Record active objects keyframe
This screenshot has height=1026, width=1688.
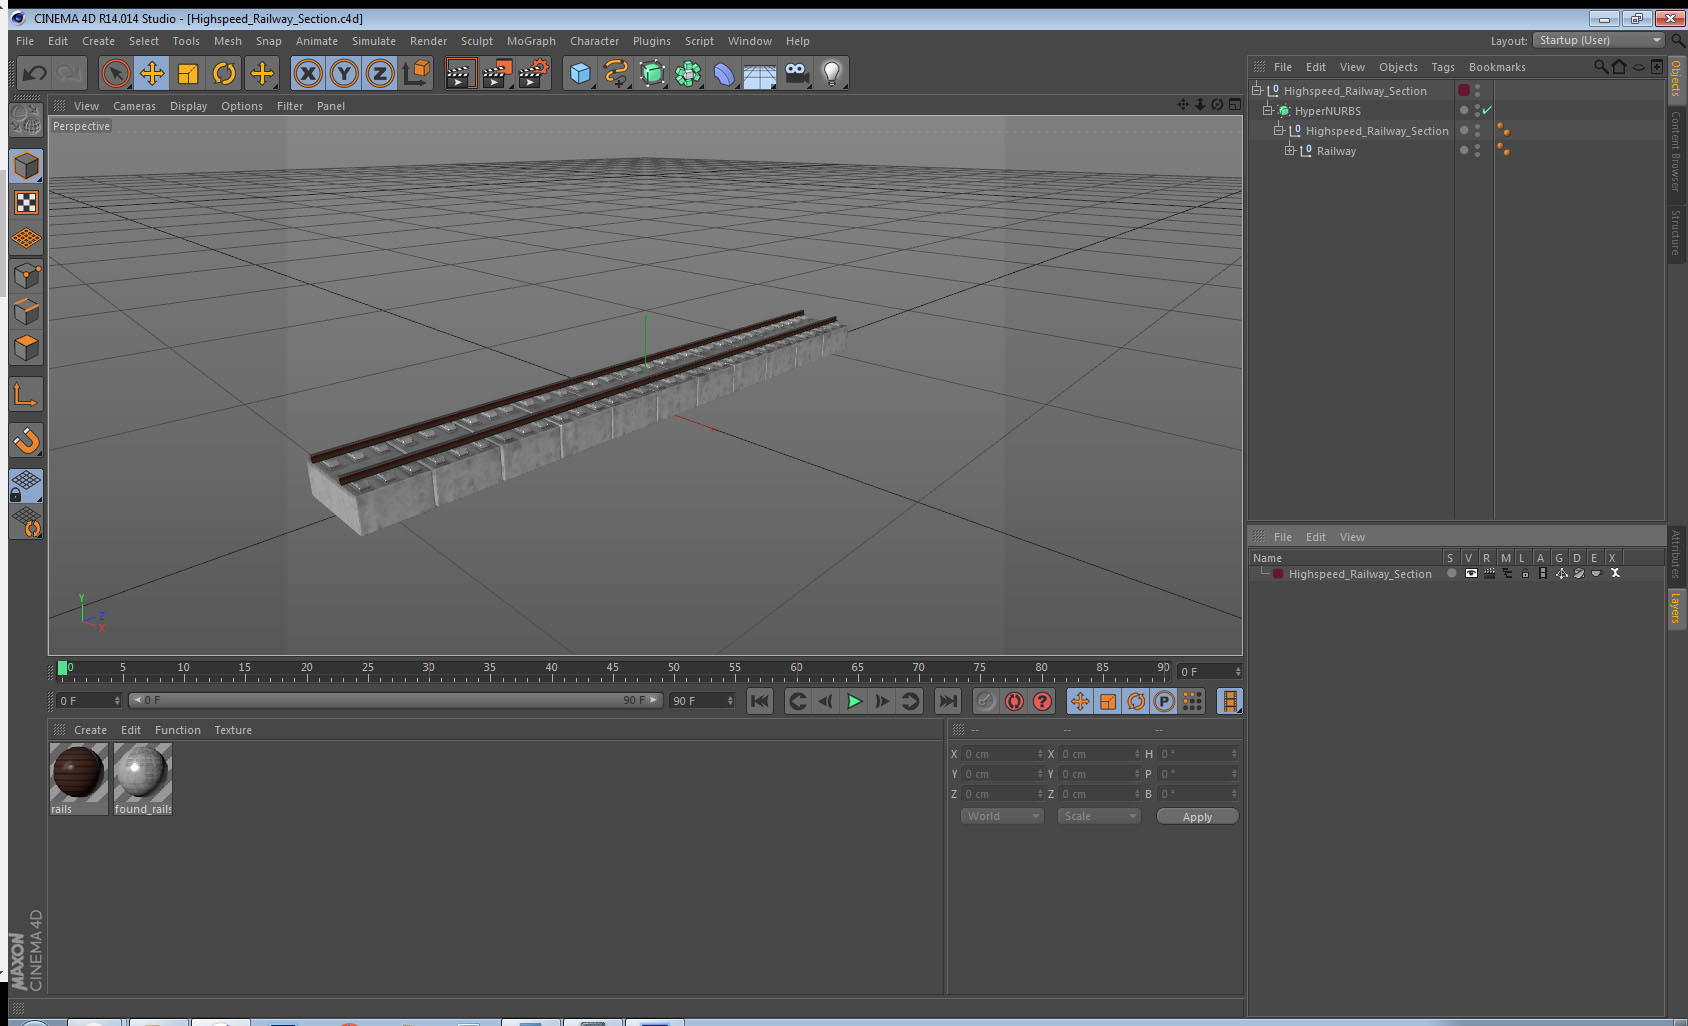coord(986,701)
